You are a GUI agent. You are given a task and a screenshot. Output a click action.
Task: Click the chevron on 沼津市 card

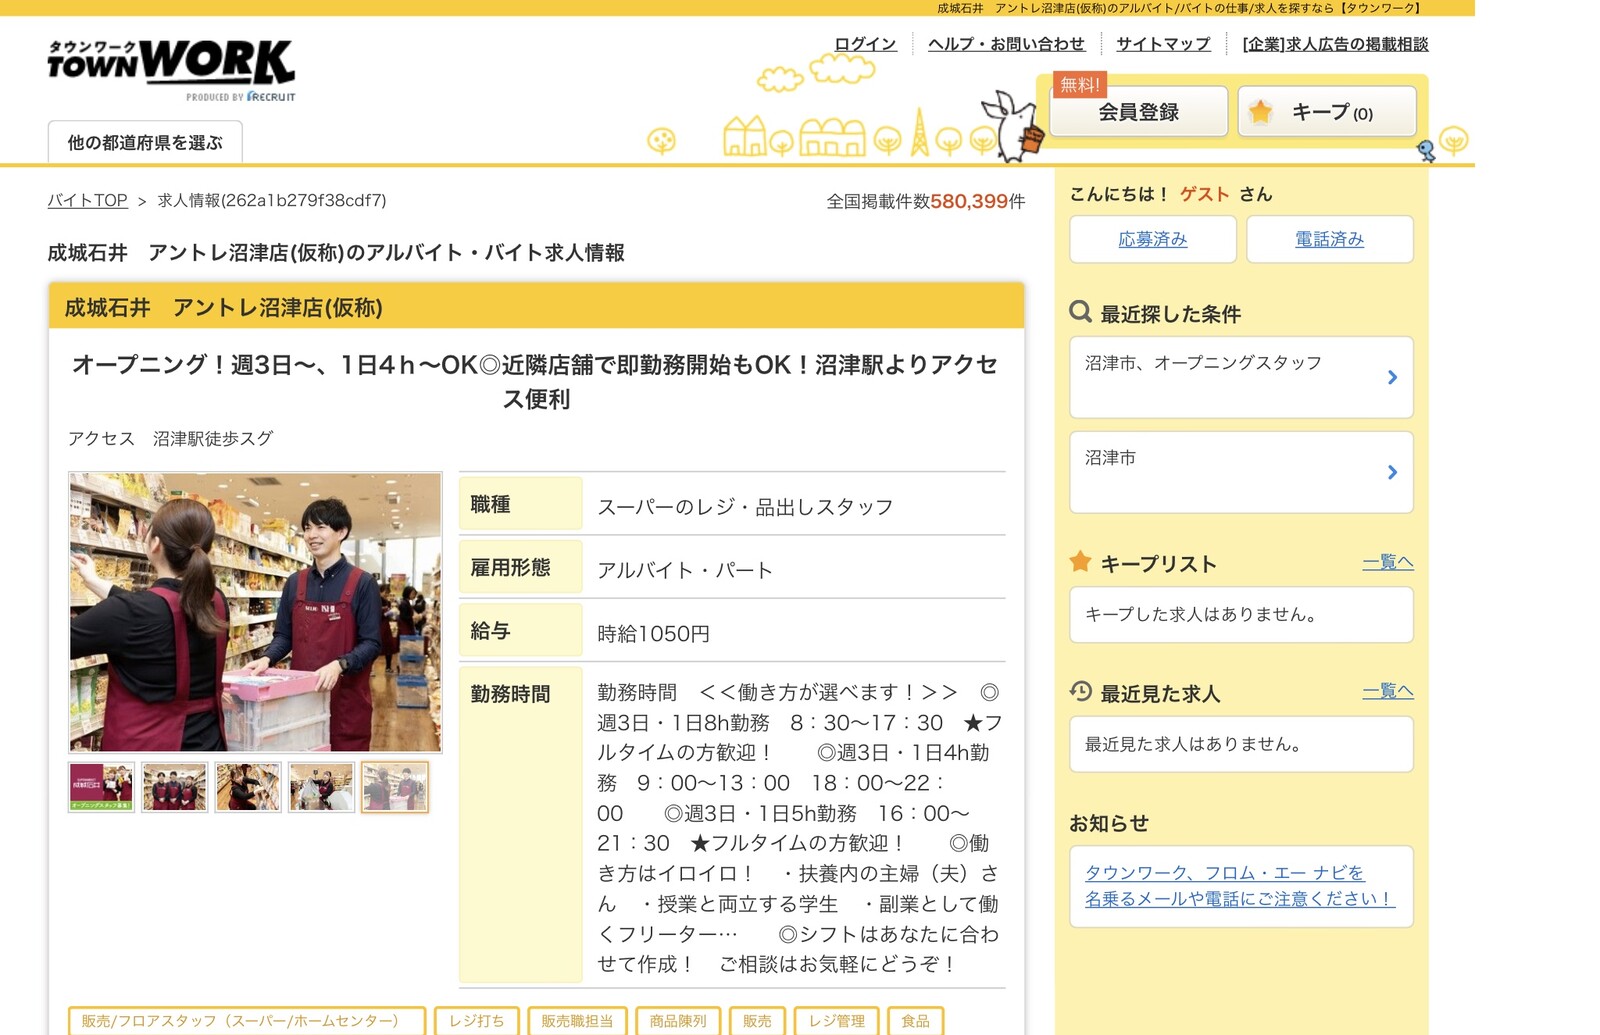pos(1392,472)
